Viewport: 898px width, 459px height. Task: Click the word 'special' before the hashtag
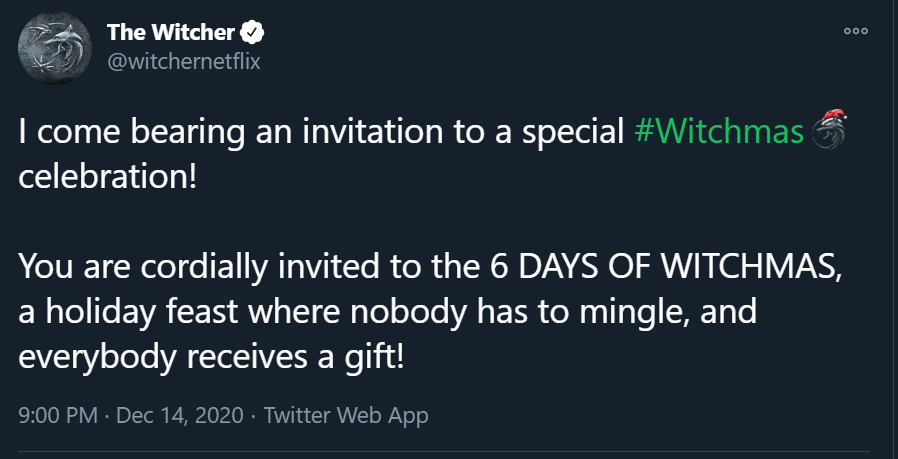coord(573,134)
